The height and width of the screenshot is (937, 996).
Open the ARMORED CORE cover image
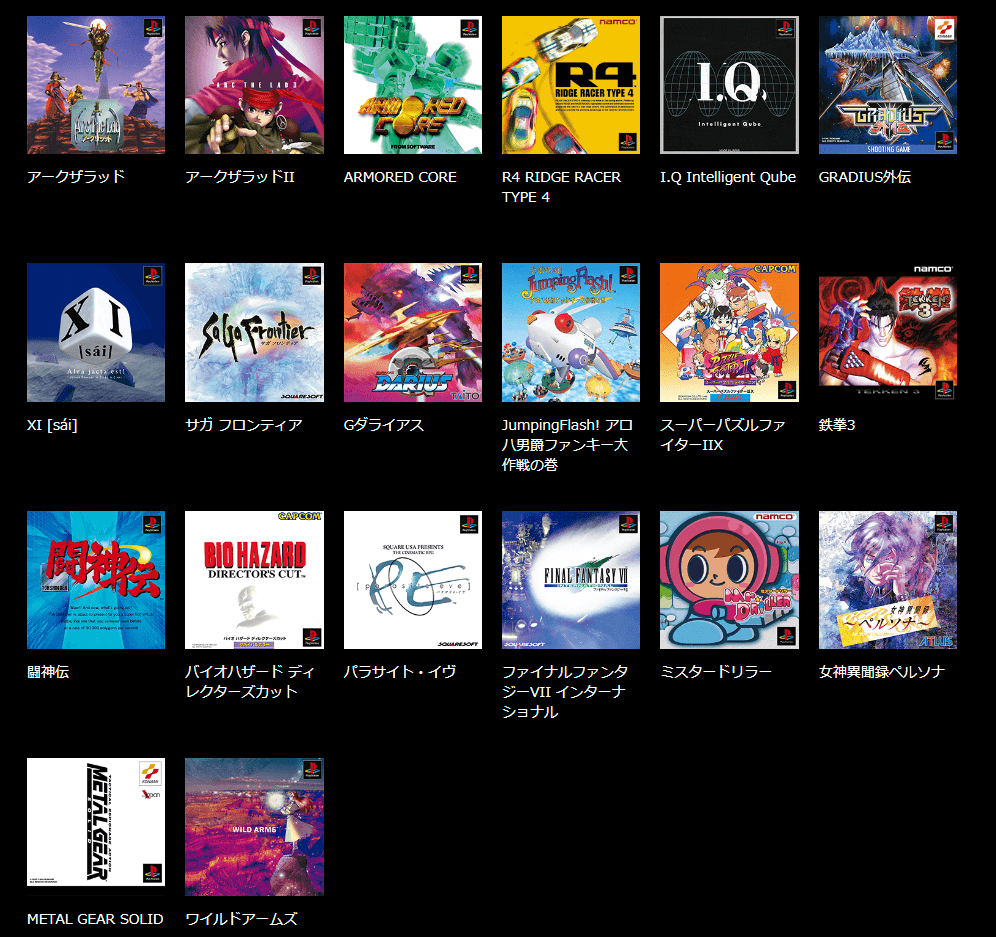tap(411, 84)
